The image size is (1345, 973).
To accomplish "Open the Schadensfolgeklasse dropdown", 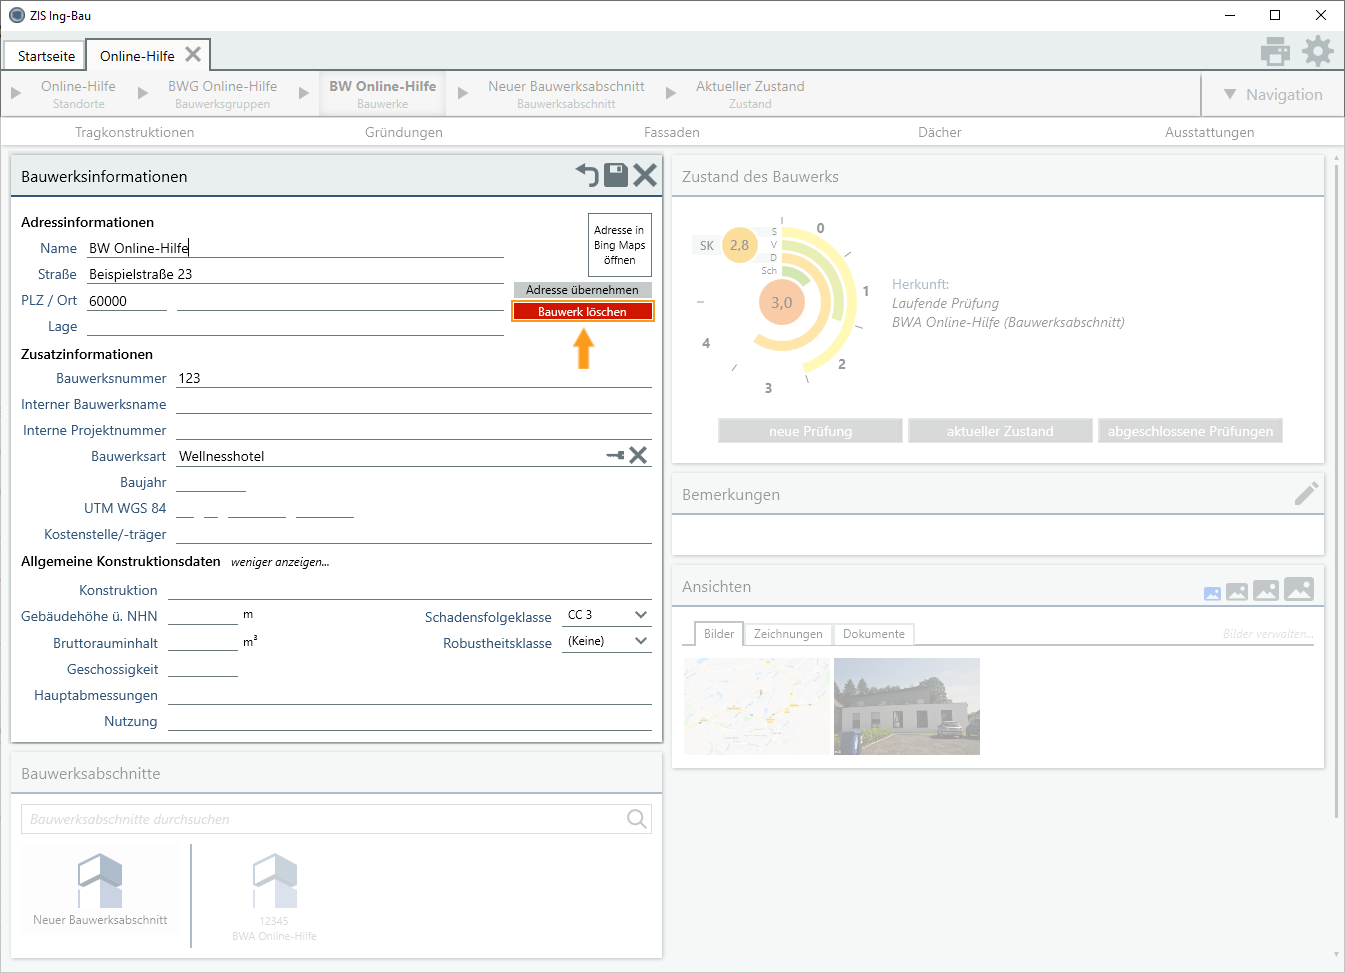I will pyautogui.click(x=641, y=615).
